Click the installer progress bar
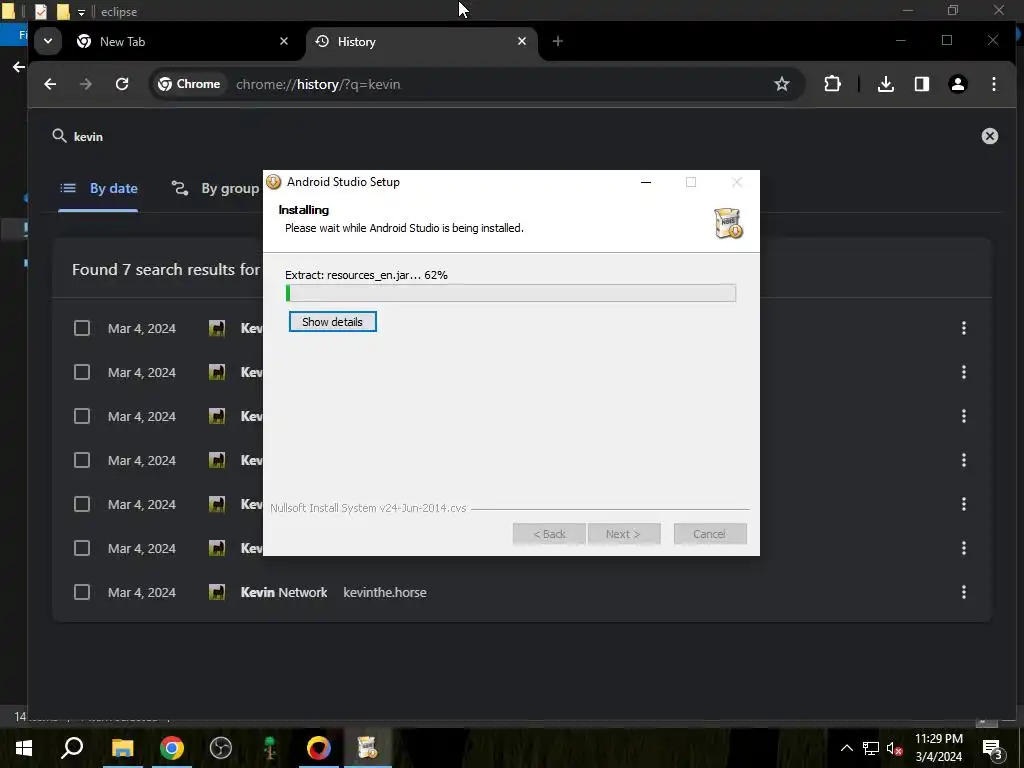This screenshot has width=1024, height=768. (511, 293)
